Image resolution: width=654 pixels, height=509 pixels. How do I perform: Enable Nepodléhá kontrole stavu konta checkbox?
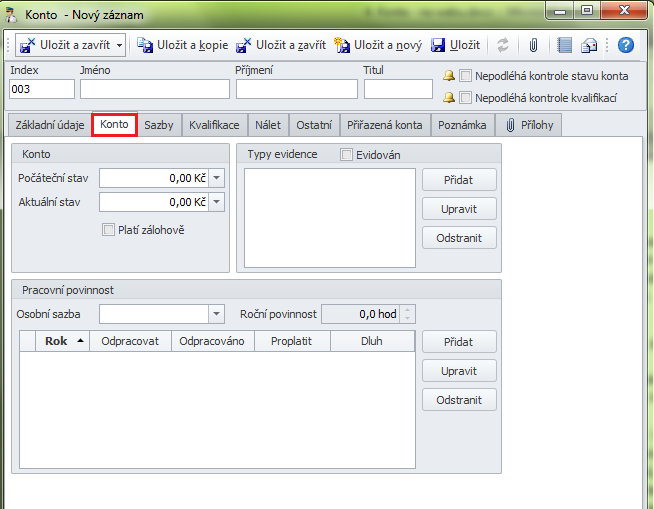(466, 76)
